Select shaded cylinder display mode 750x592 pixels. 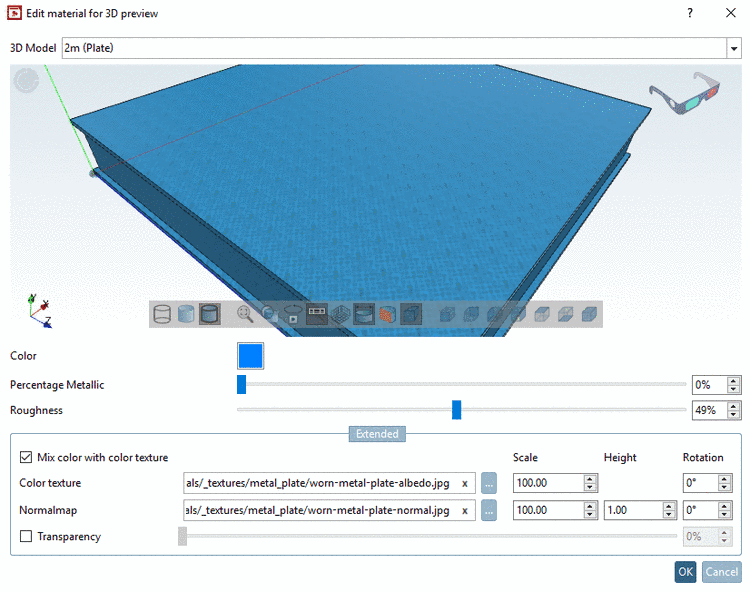(x=186, y=314)
